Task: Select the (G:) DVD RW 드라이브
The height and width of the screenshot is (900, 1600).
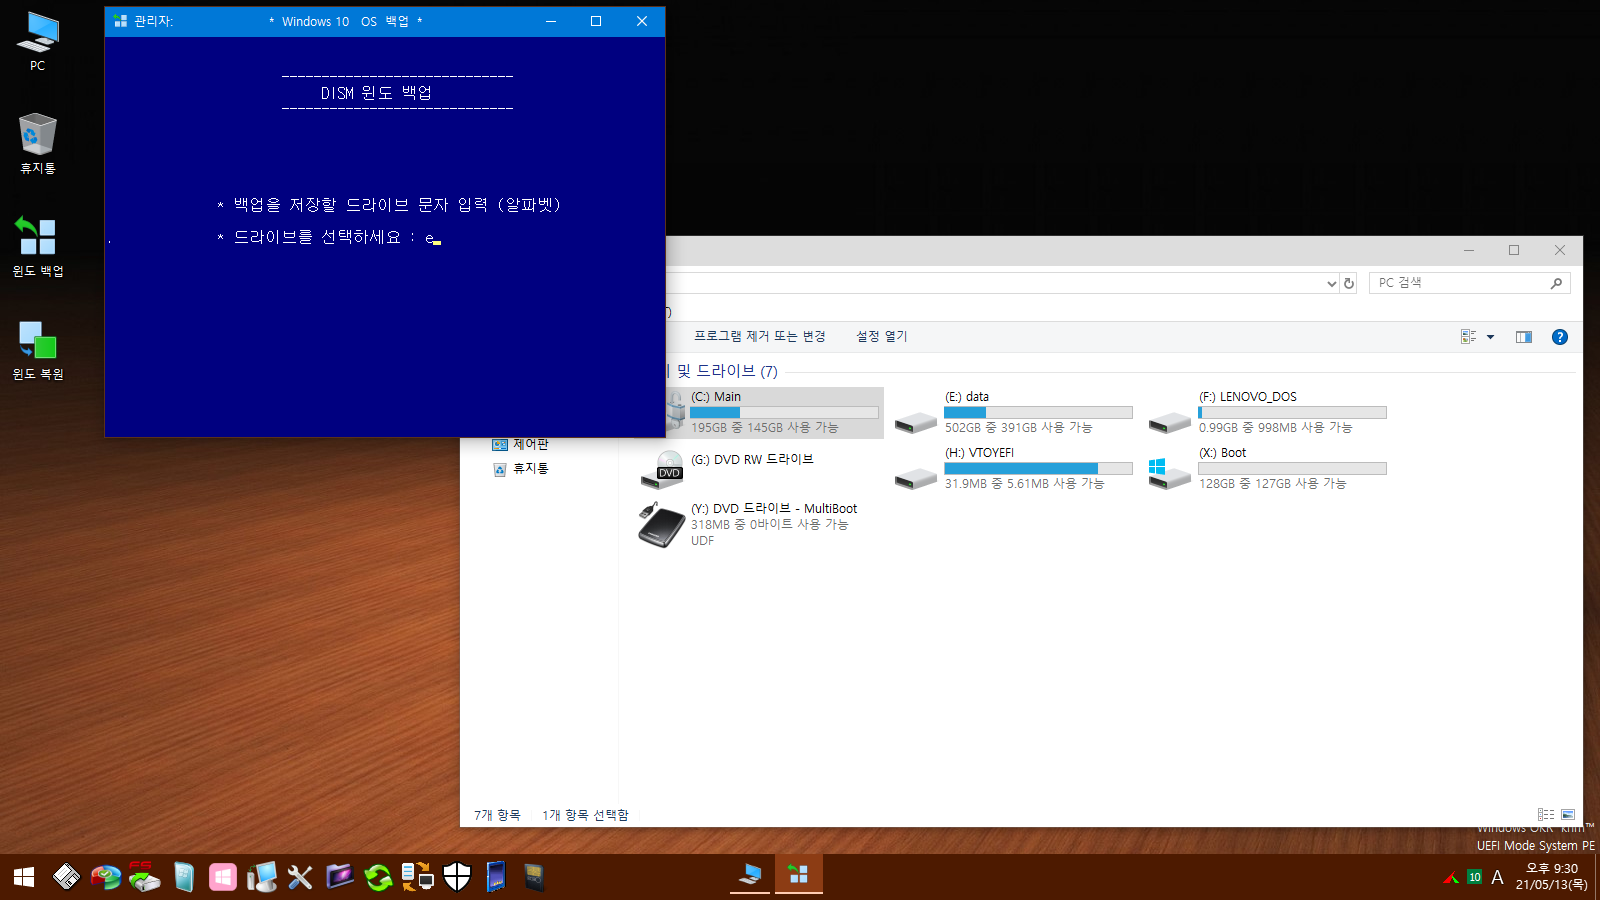Action: [x=727, y=467]
